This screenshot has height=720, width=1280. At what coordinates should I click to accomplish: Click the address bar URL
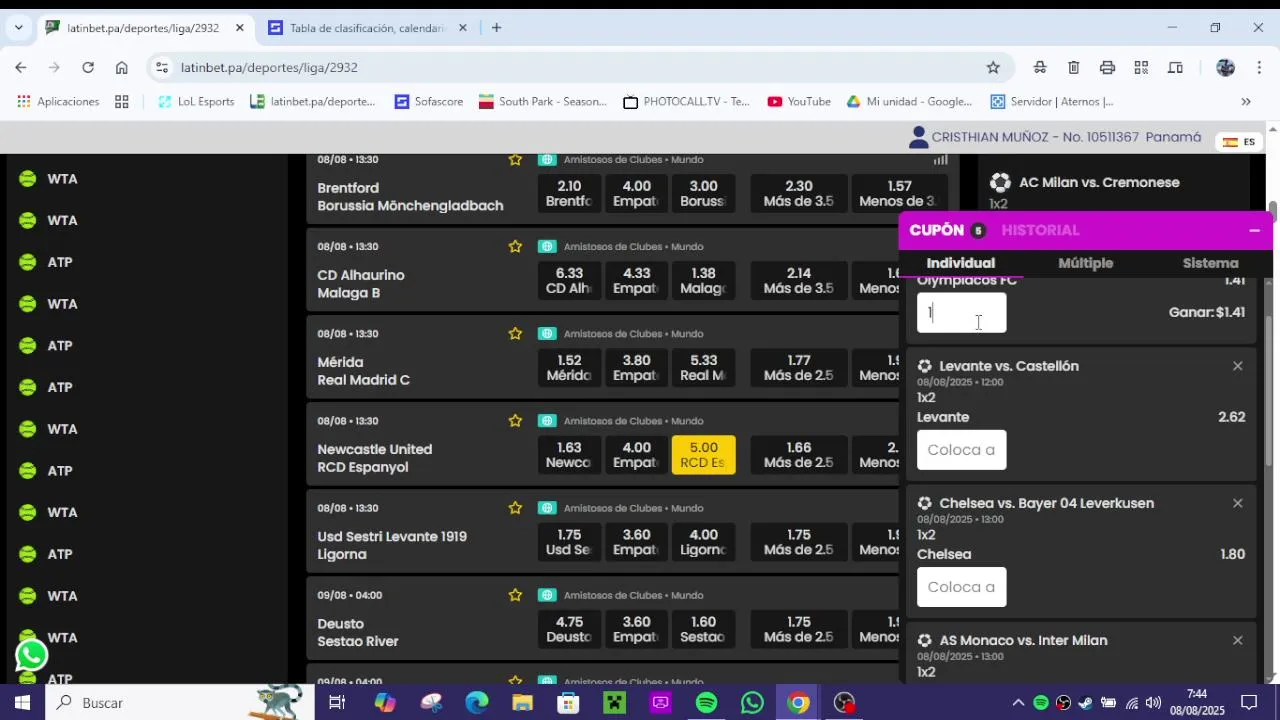coord(269,67)
